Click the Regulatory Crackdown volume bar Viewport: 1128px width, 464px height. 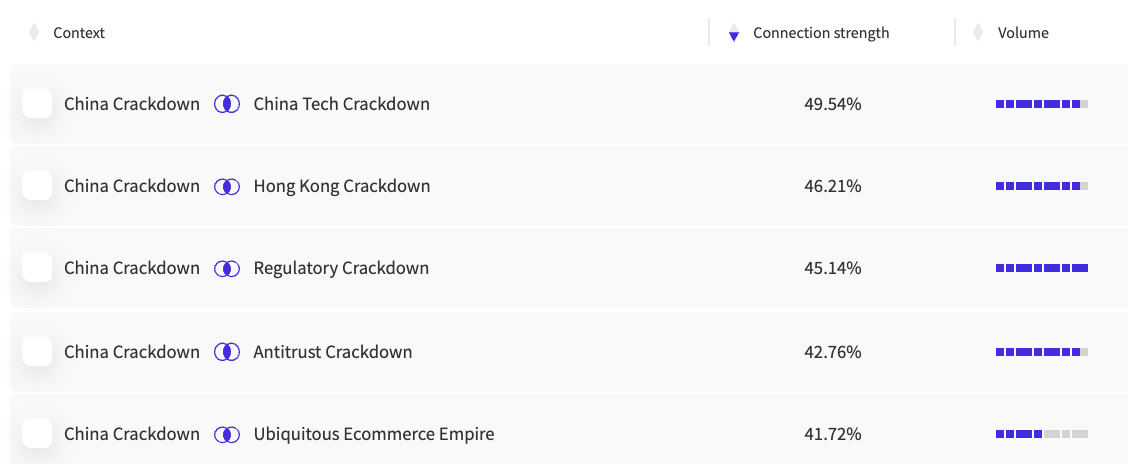(1042, 268)
